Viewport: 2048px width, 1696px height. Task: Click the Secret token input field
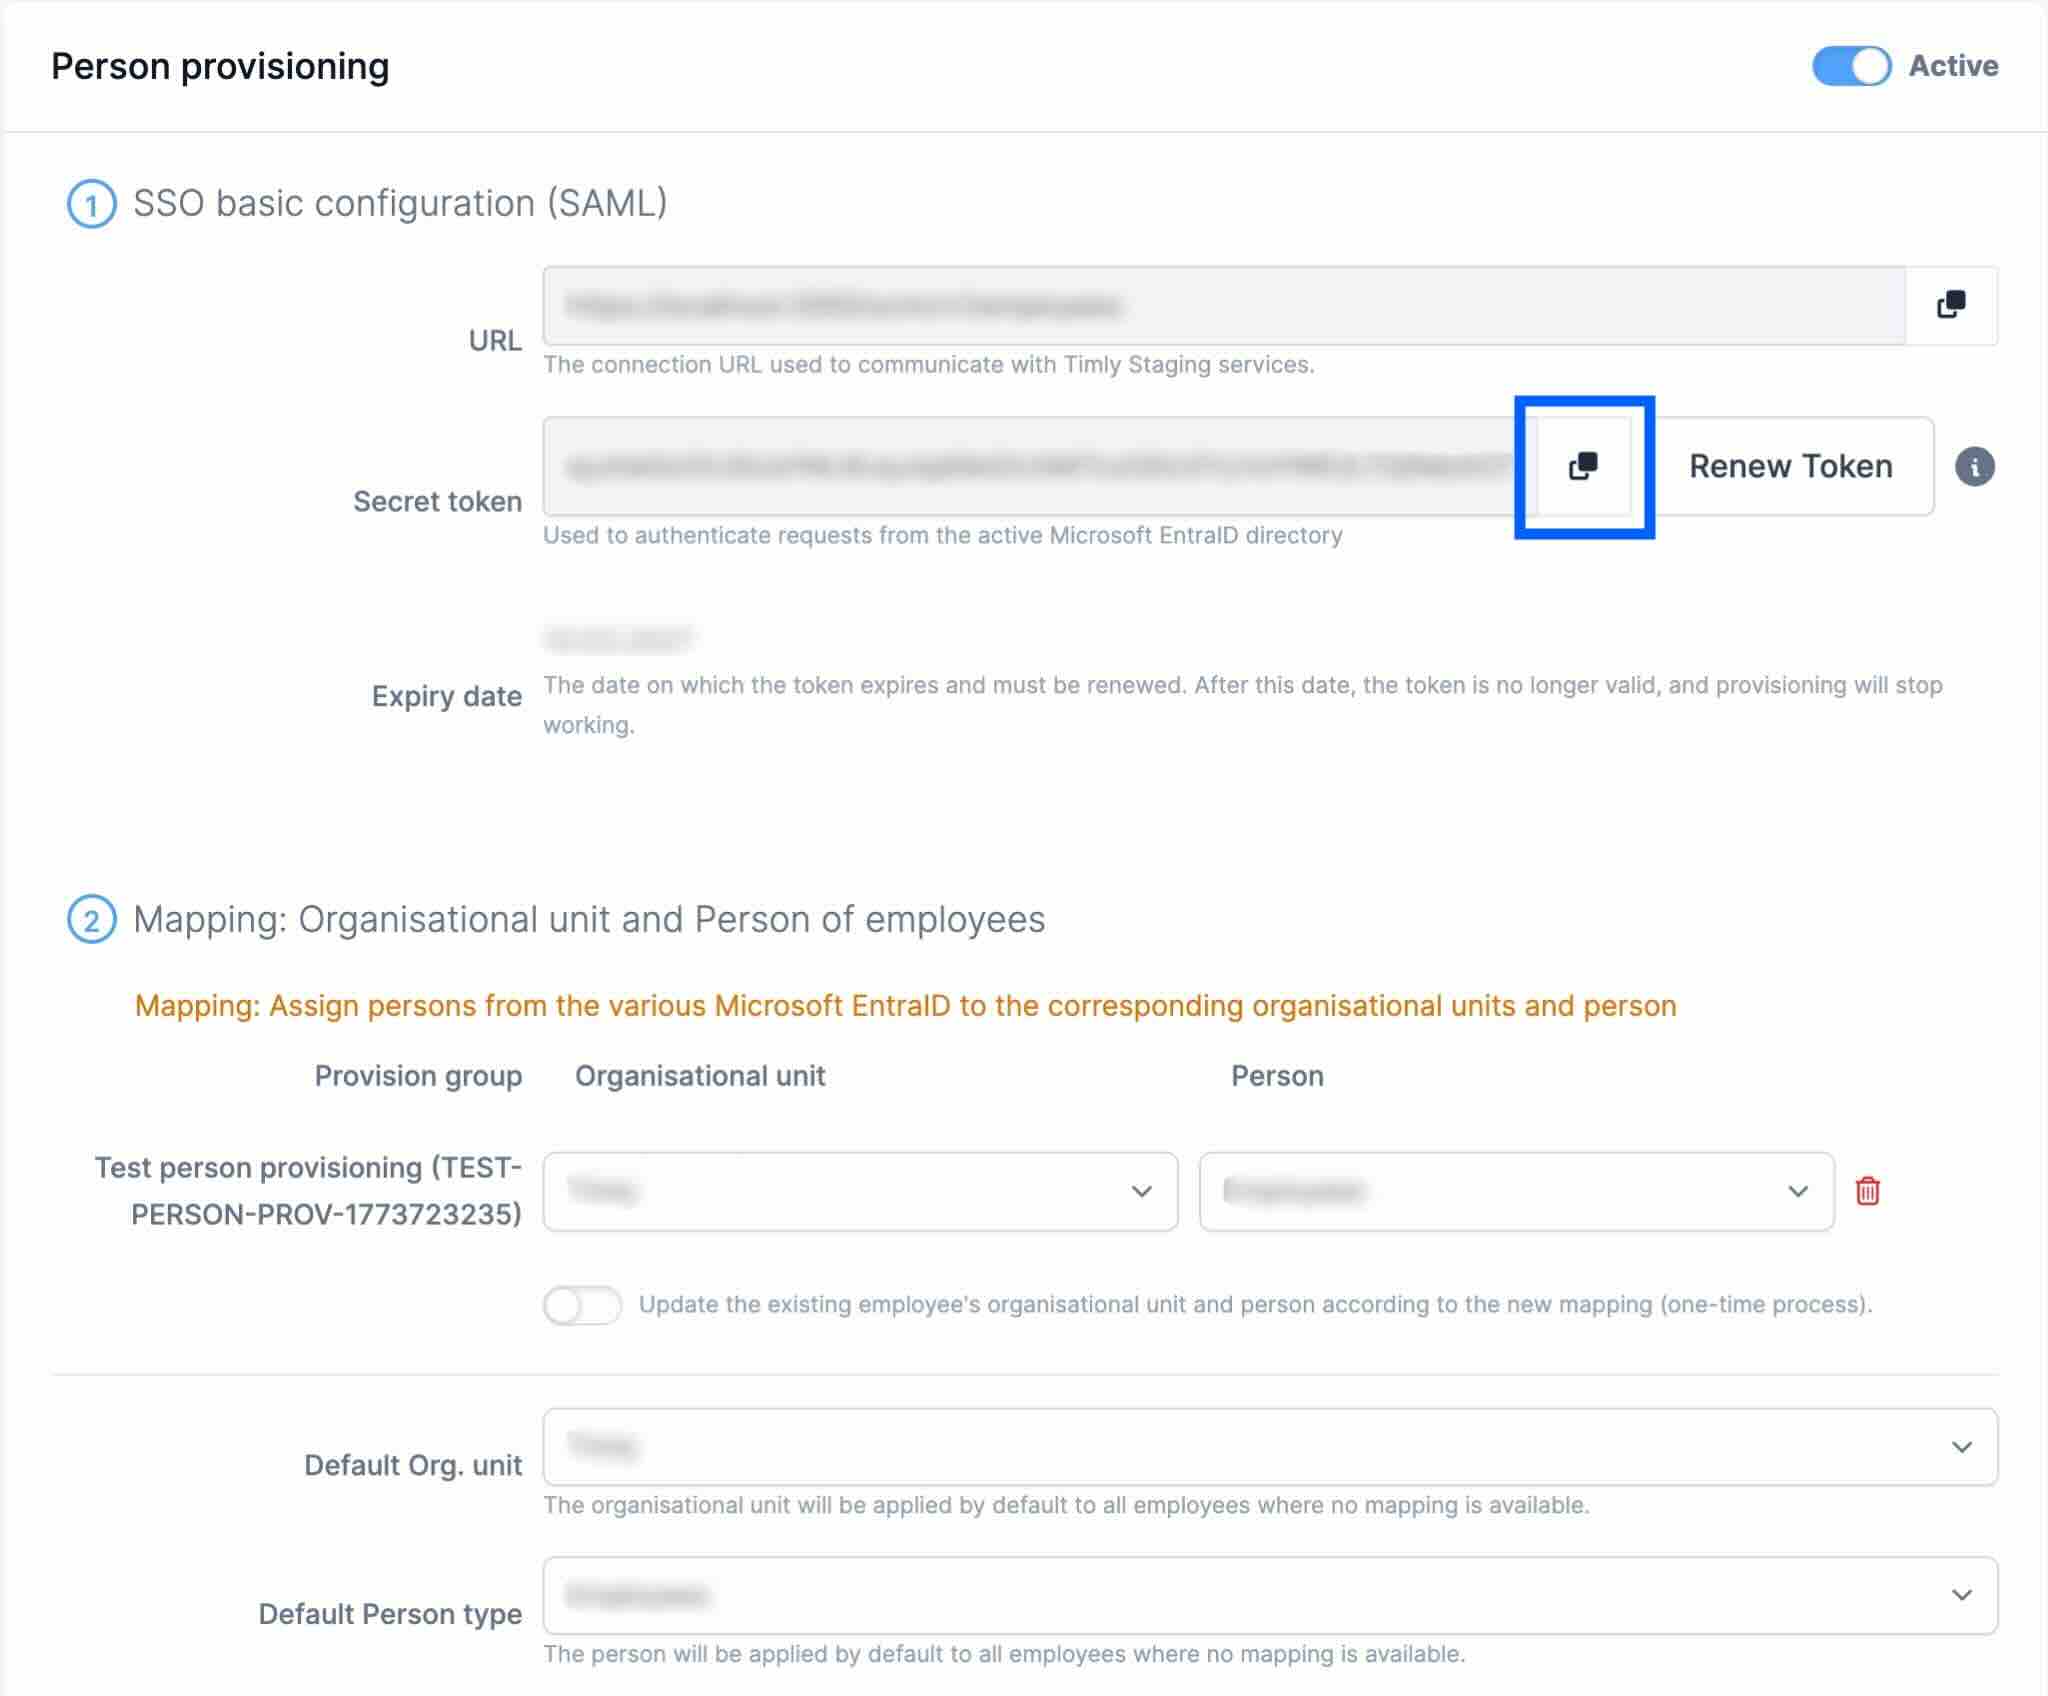1030,466
